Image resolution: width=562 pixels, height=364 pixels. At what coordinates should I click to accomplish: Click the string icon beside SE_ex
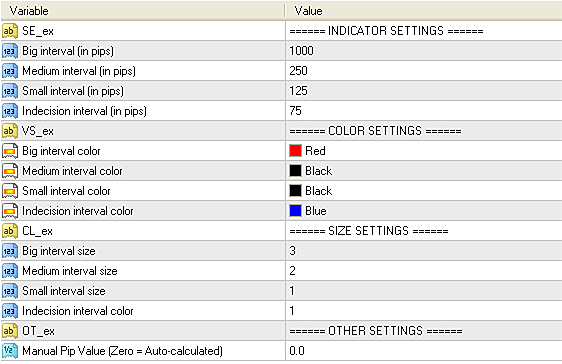10,31
